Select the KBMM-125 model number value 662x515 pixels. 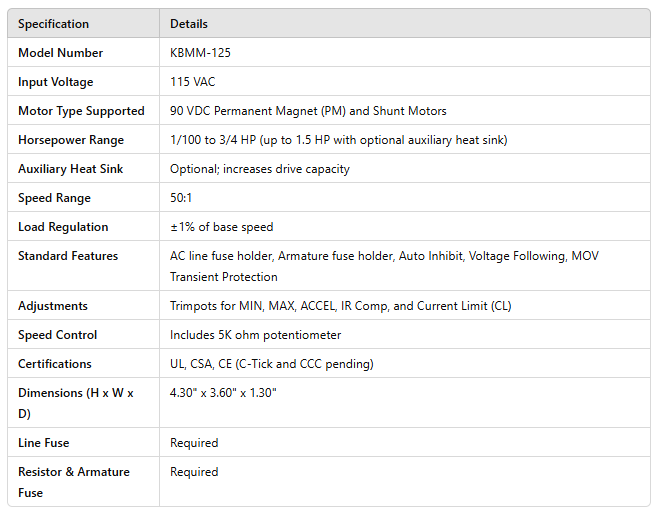click(201, 53)
